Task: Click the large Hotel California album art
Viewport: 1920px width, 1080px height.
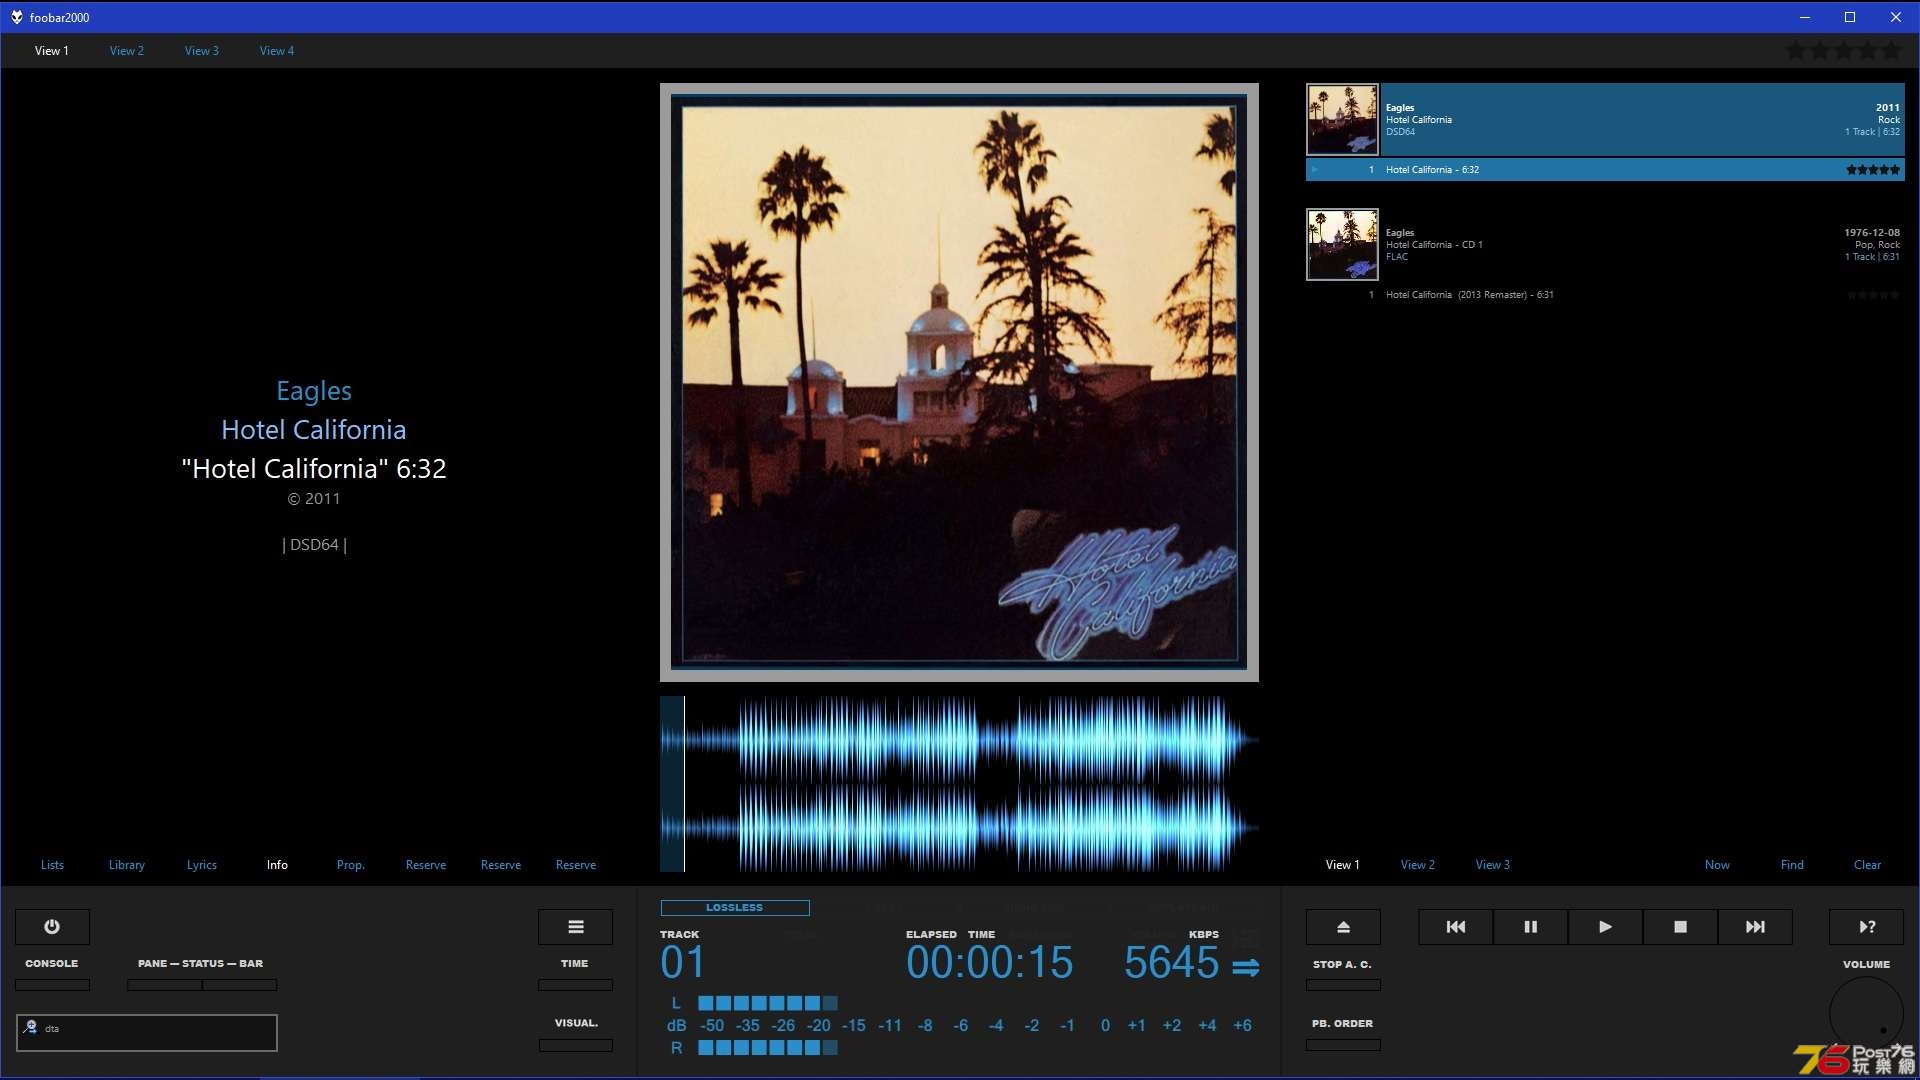Action: (959, 382)
